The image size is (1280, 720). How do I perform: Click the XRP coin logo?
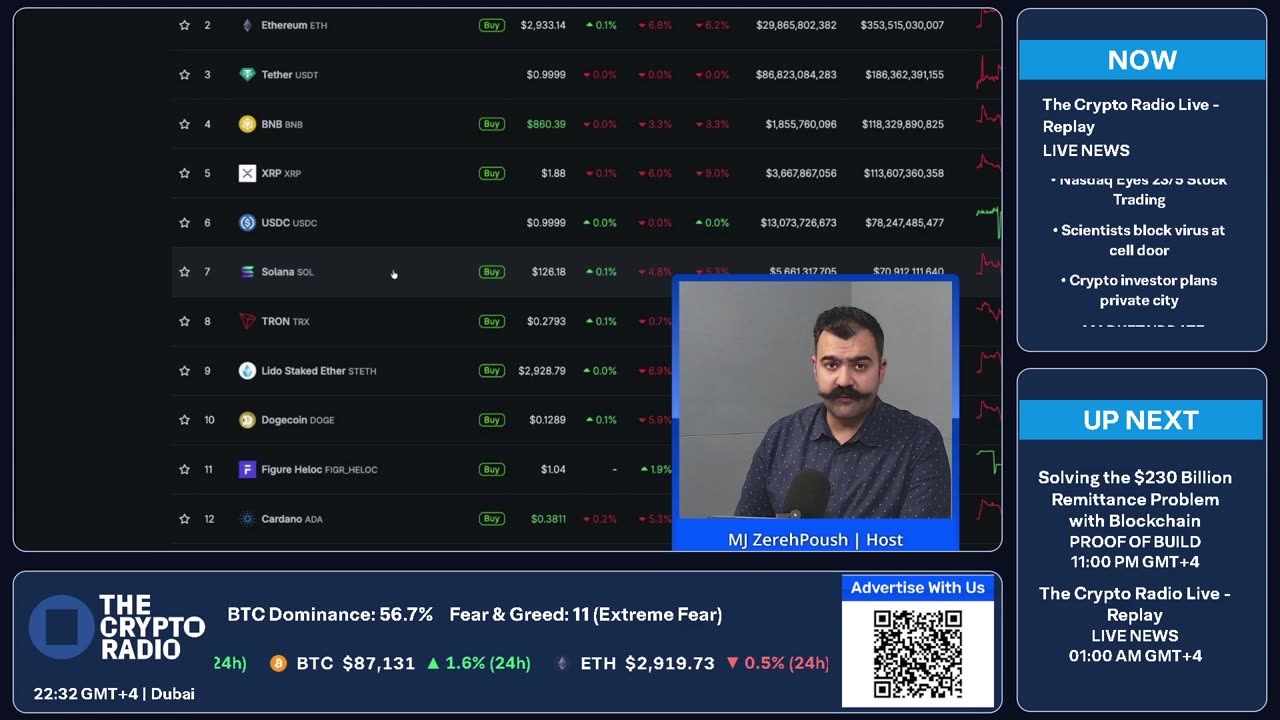[x=247, y=173]
